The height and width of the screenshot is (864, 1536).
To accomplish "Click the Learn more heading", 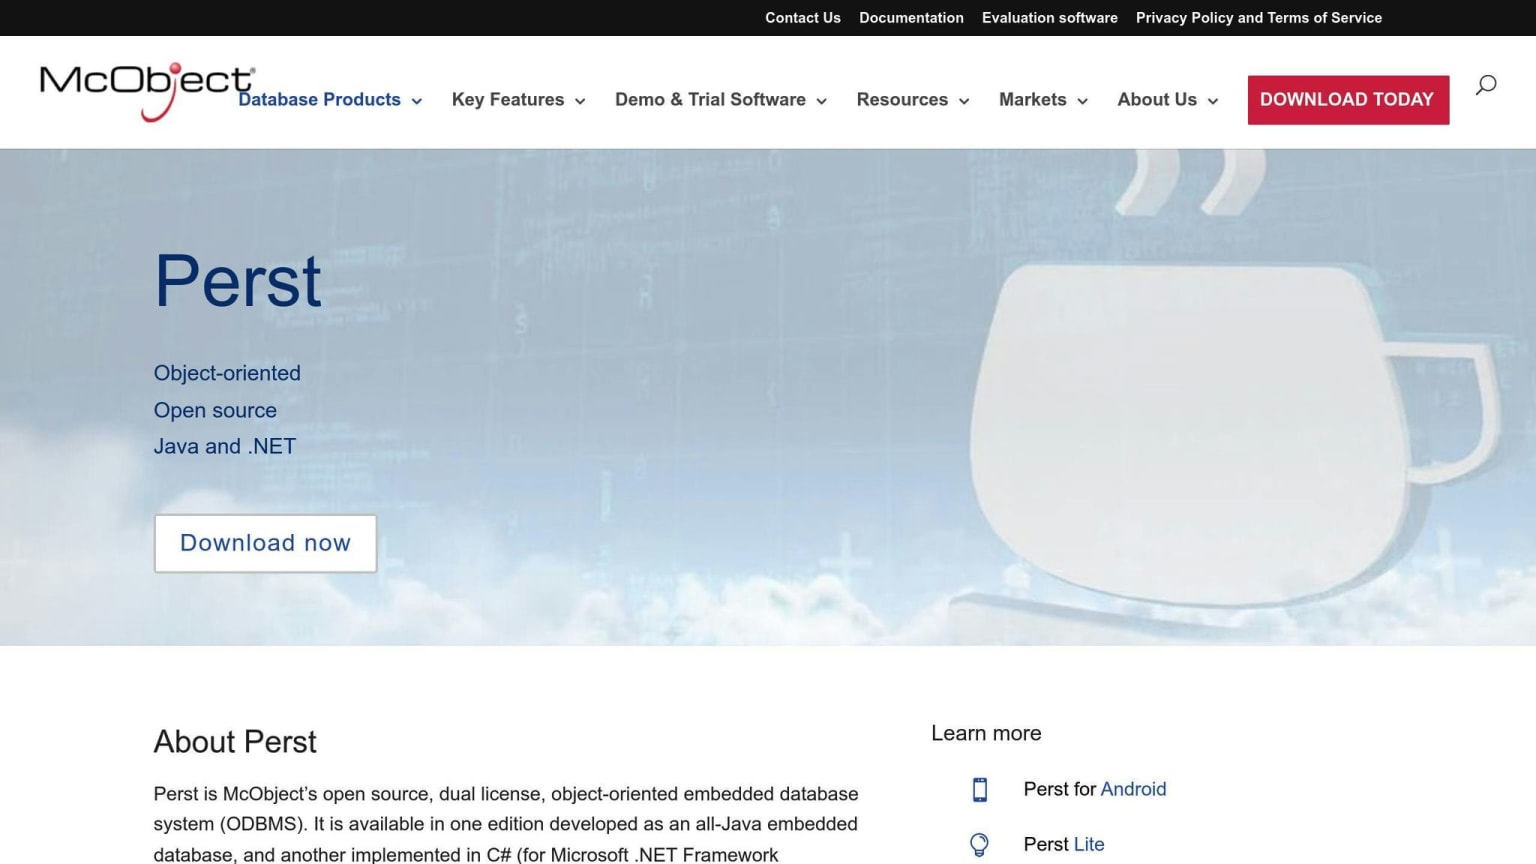I will coord(986,733).
